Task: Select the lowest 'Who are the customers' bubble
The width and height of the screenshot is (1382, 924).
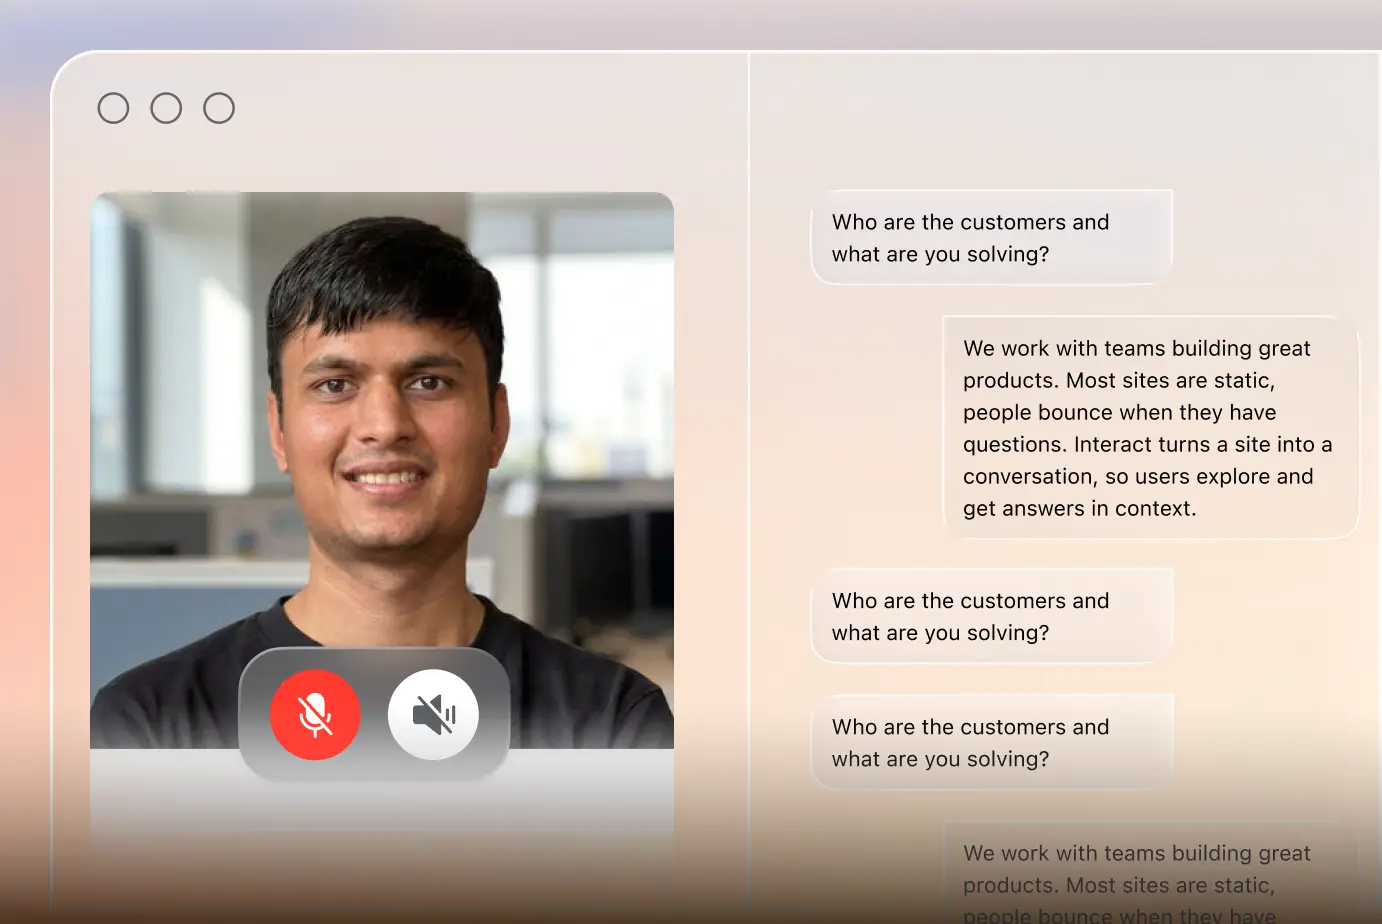Action: 991,742
